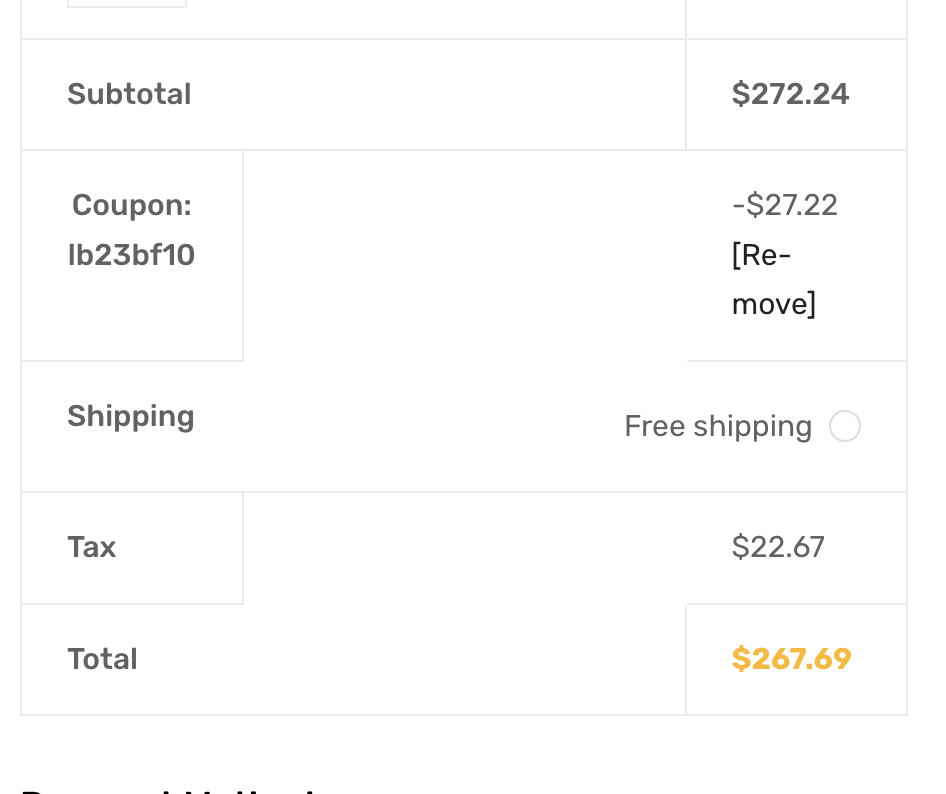Click the $22.67 tax amount
Screen dimensions: 946x794
click(778, 547)
